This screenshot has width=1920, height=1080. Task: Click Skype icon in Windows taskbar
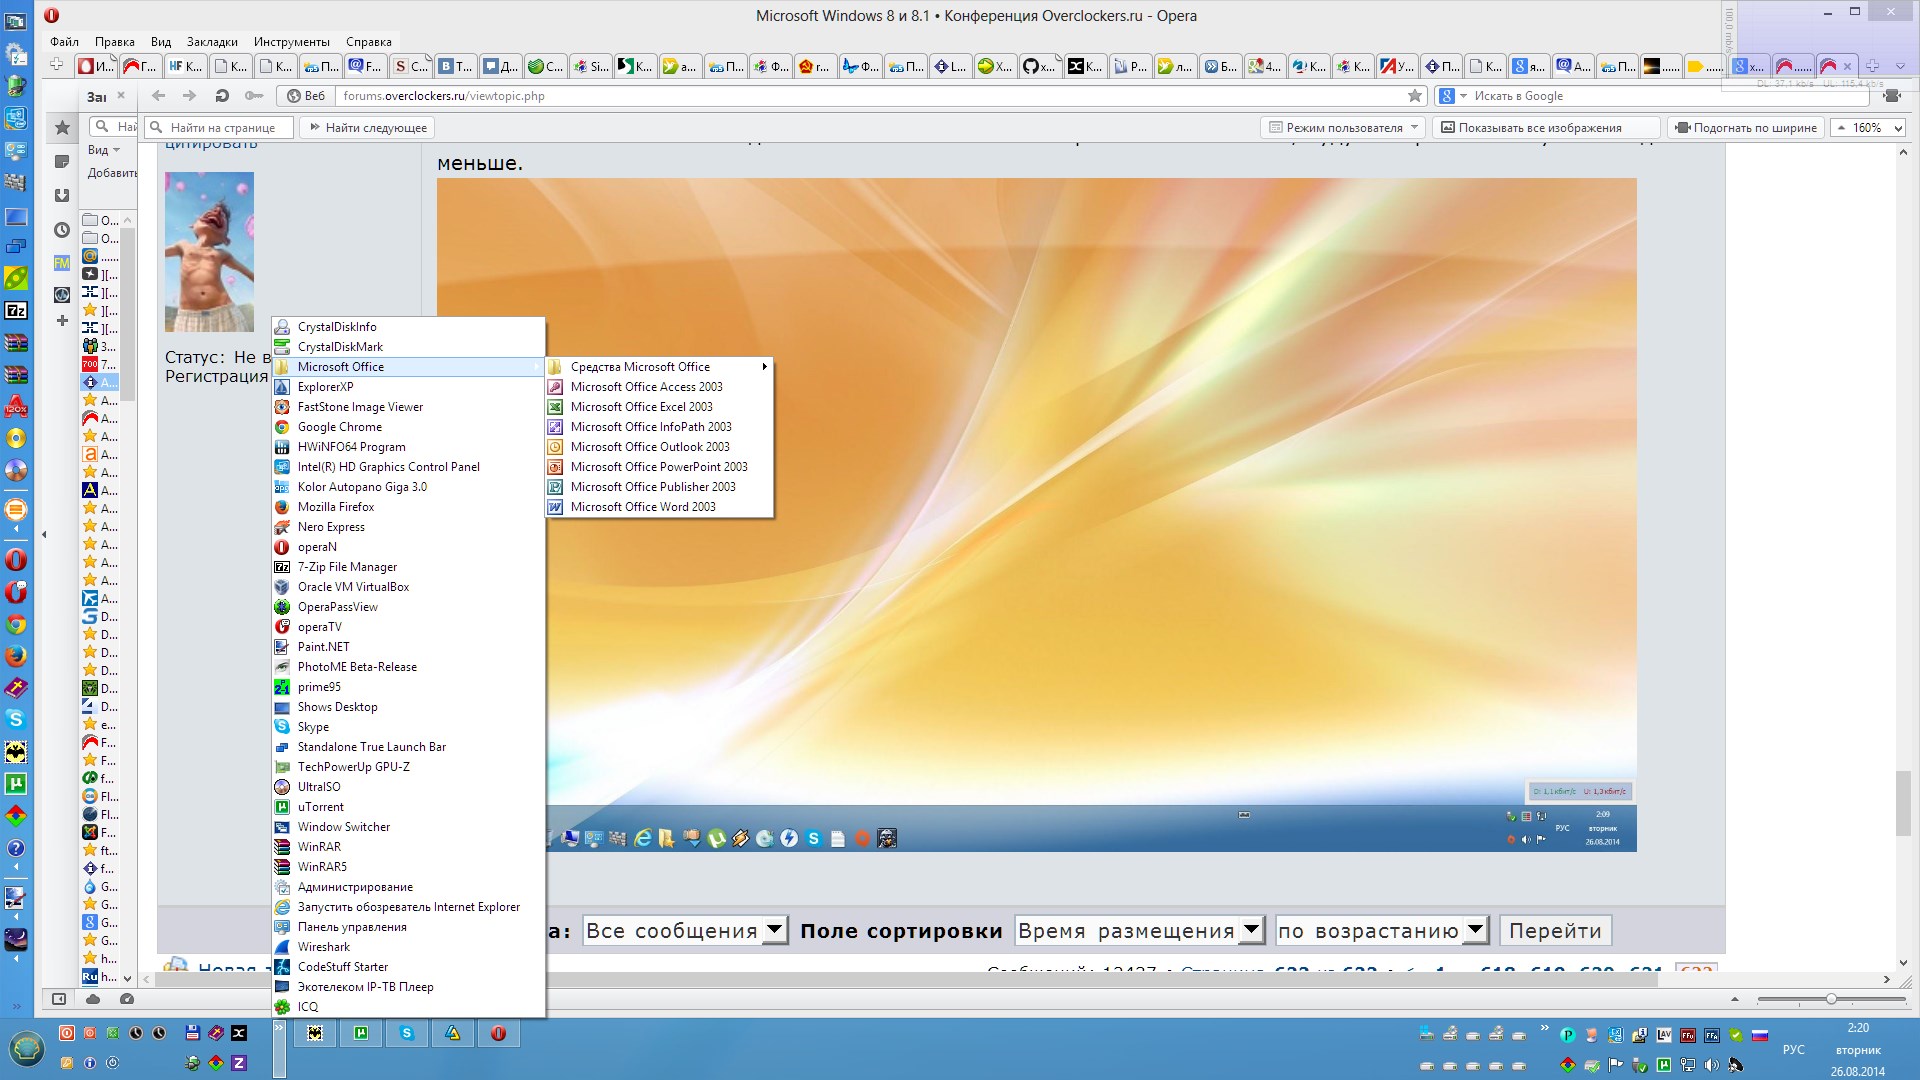(x=406, y=1033)
